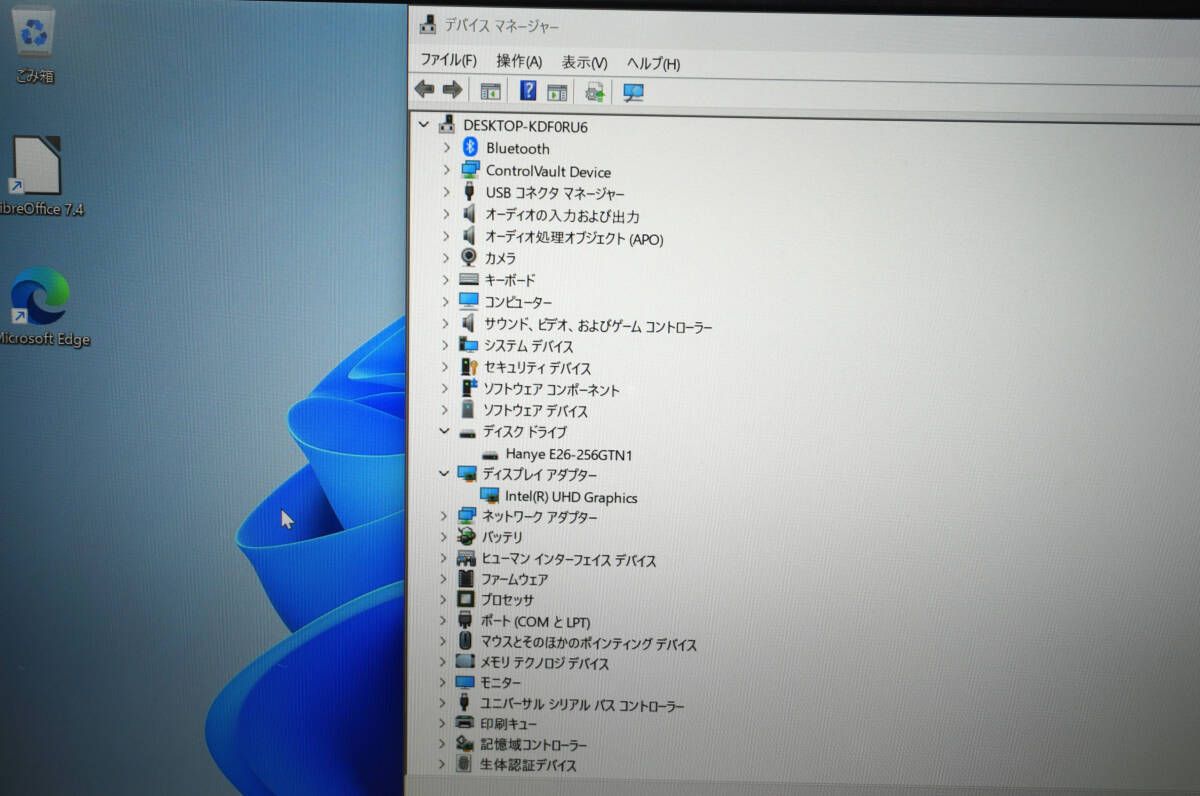Click the blue Help toolbar icon
The image size is (1200, 796).
[x=528, y=91]
